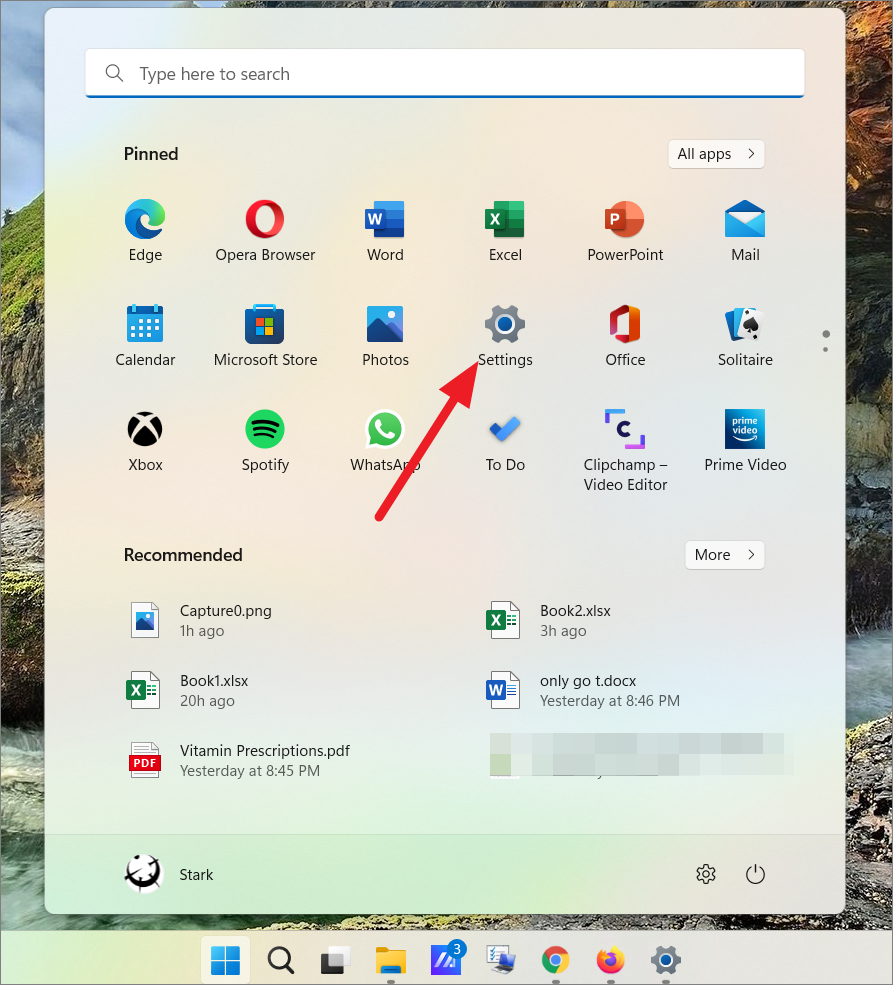Open taskbar Search magnifier
Viewport: 893px width, 985px height.
280,959
